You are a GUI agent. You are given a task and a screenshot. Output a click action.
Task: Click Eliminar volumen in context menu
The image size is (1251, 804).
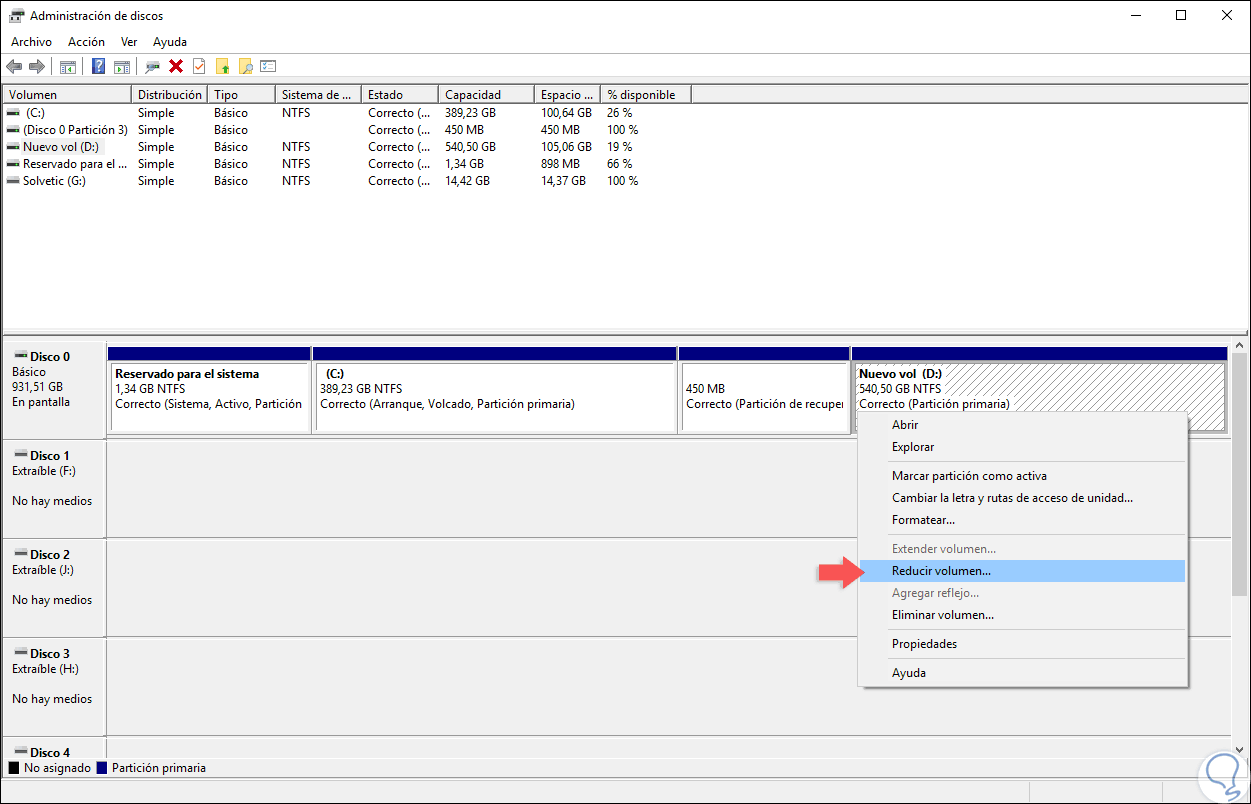[x=942, y=615]
